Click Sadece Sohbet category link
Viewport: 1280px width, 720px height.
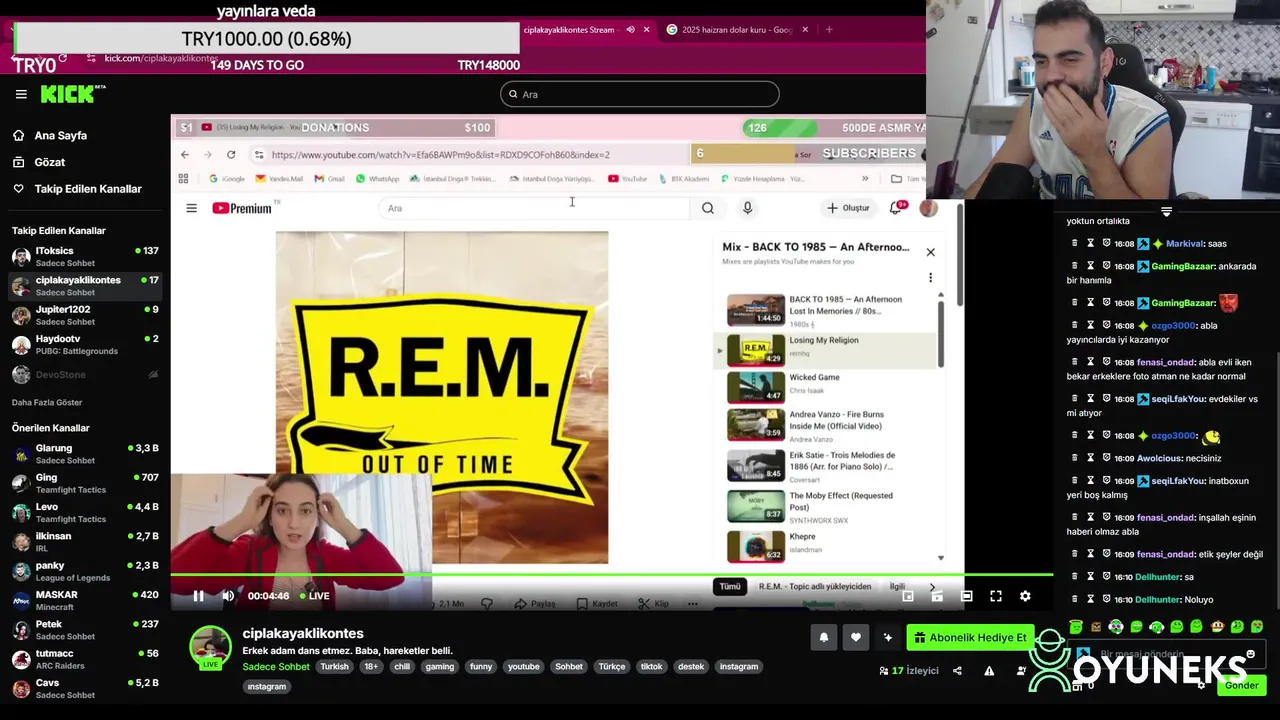coord(276,667)
